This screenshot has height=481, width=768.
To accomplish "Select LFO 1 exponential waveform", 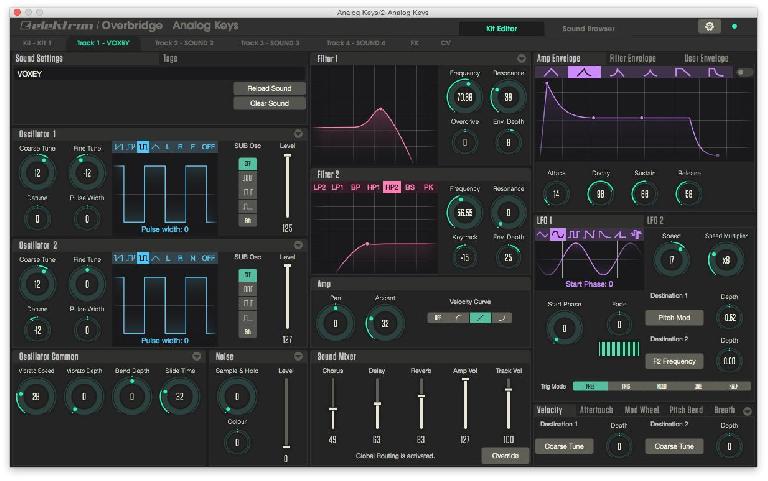I will click(x=605, y=235).
